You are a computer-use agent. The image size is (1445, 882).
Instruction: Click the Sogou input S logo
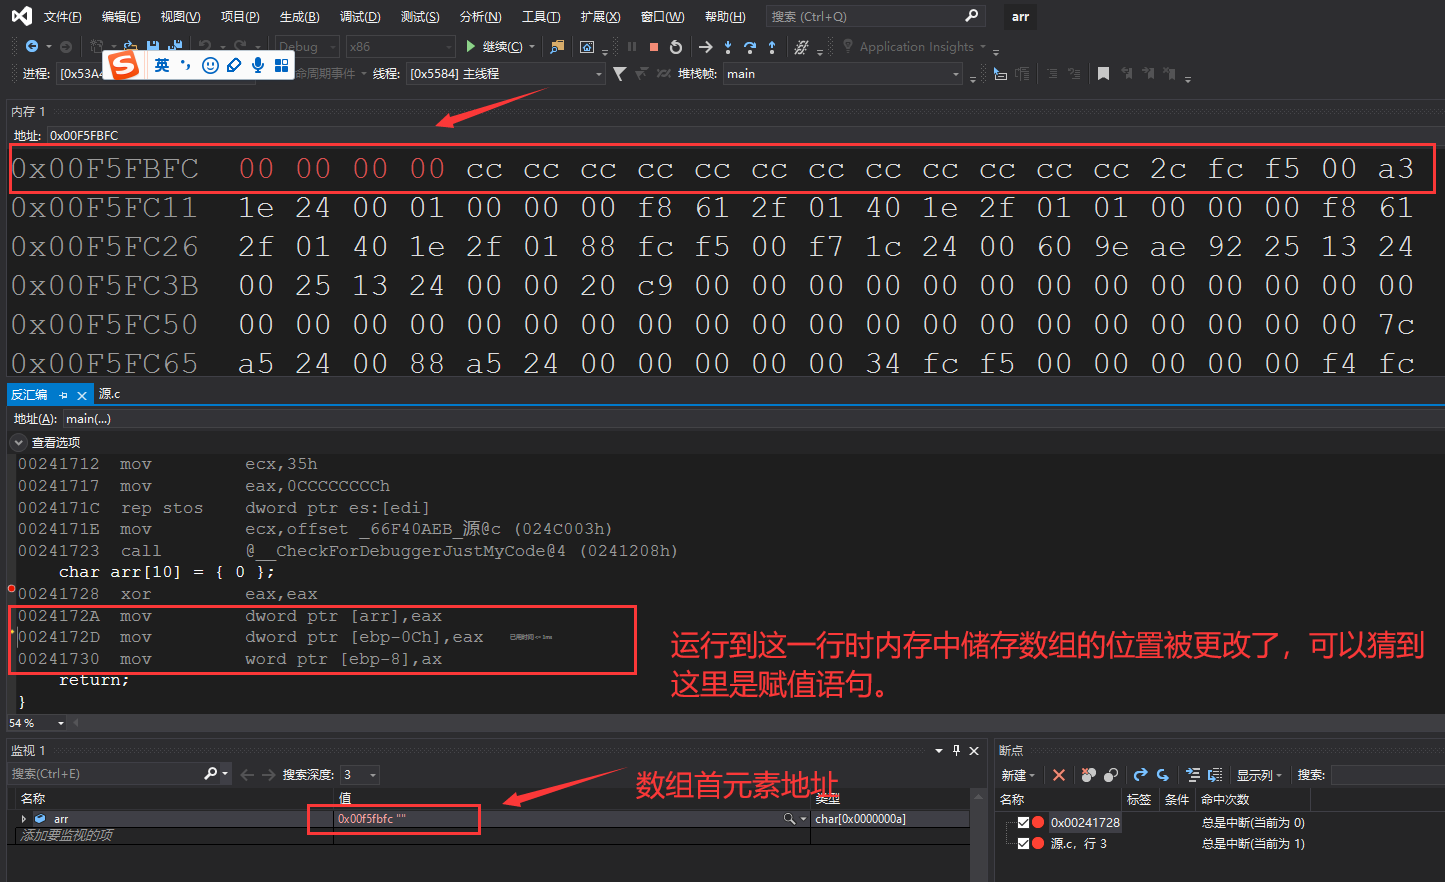coord(124,65)
